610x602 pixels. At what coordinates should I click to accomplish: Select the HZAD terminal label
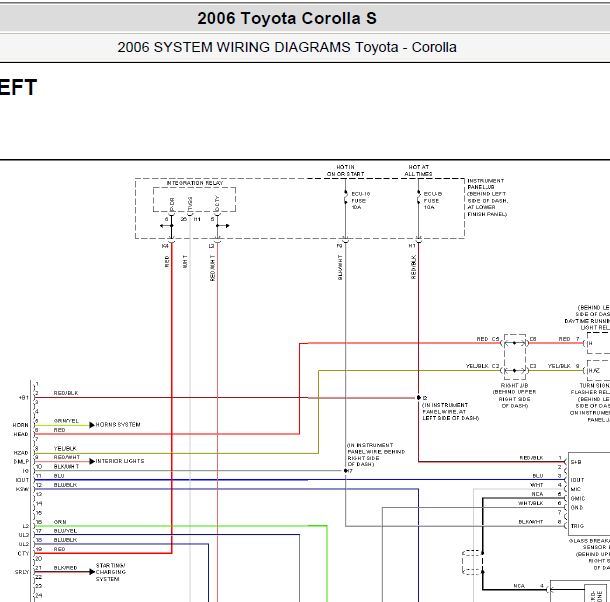[x=21, y=453]
